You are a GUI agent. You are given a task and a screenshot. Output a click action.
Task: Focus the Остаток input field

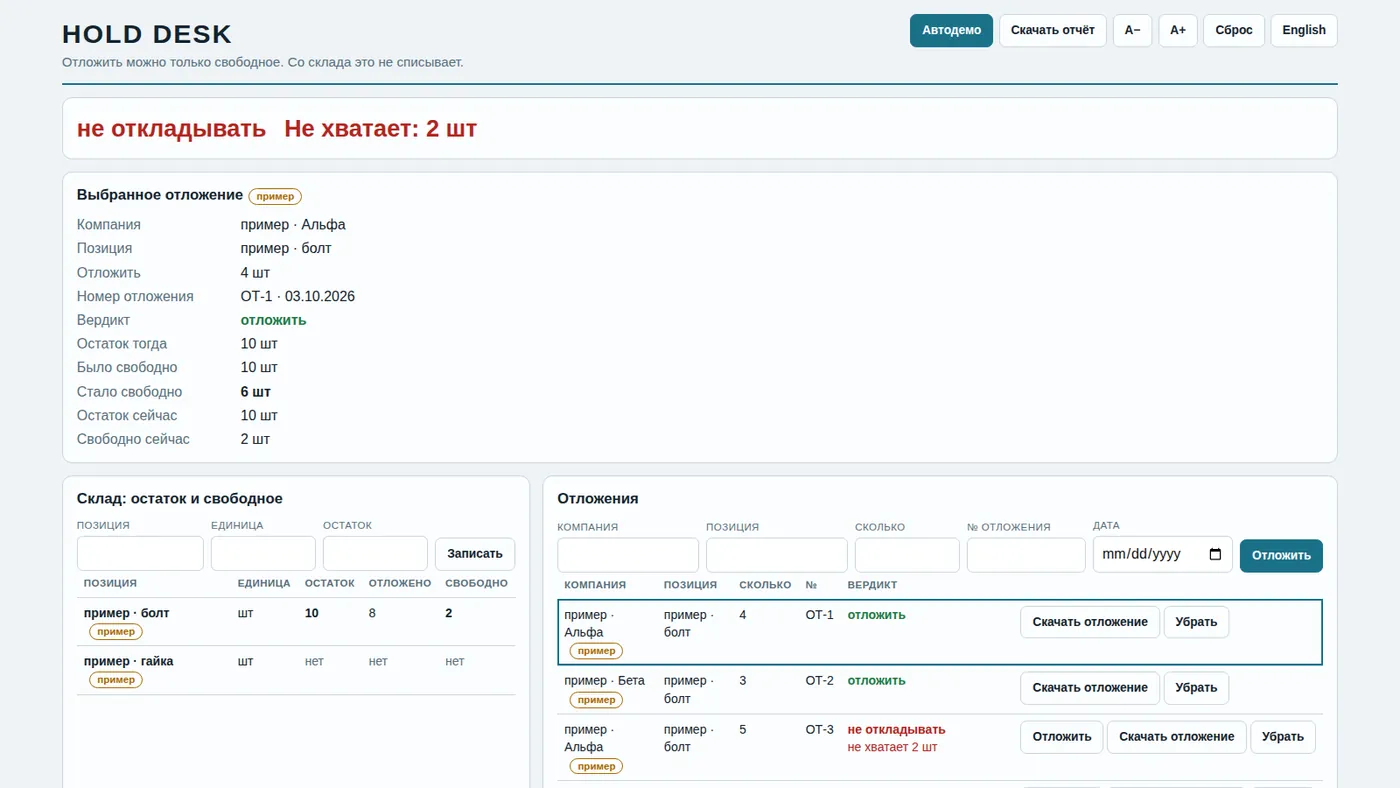375,554
